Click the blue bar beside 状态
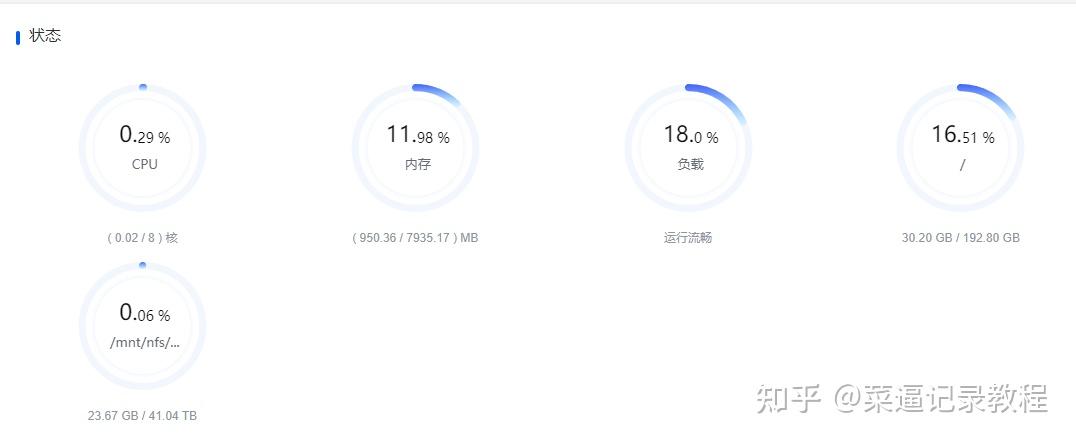The height and width of the screenshot is (443, 1076). 18,37
